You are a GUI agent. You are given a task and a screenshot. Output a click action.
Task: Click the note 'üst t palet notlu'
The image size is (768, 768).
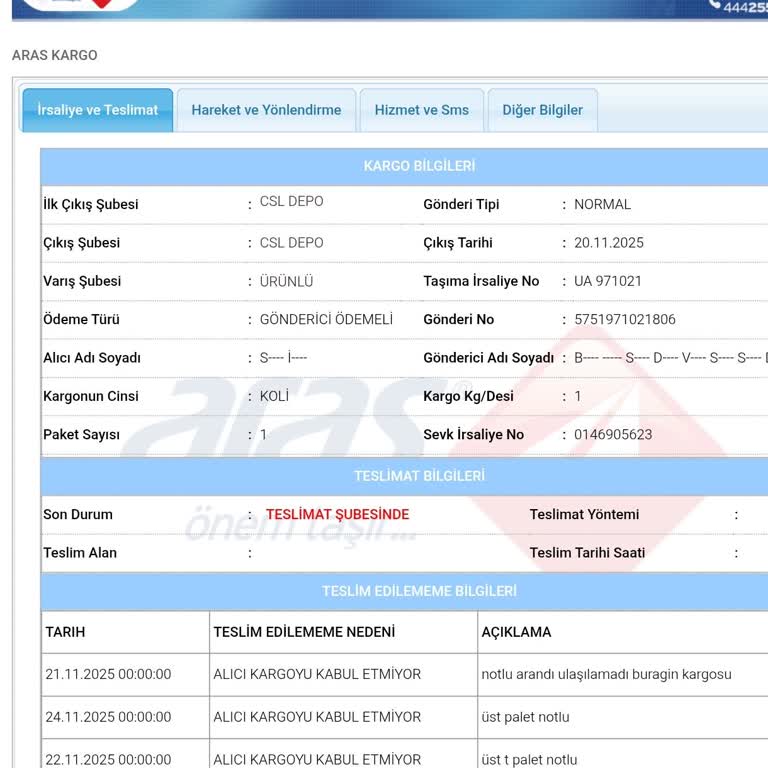529,760
